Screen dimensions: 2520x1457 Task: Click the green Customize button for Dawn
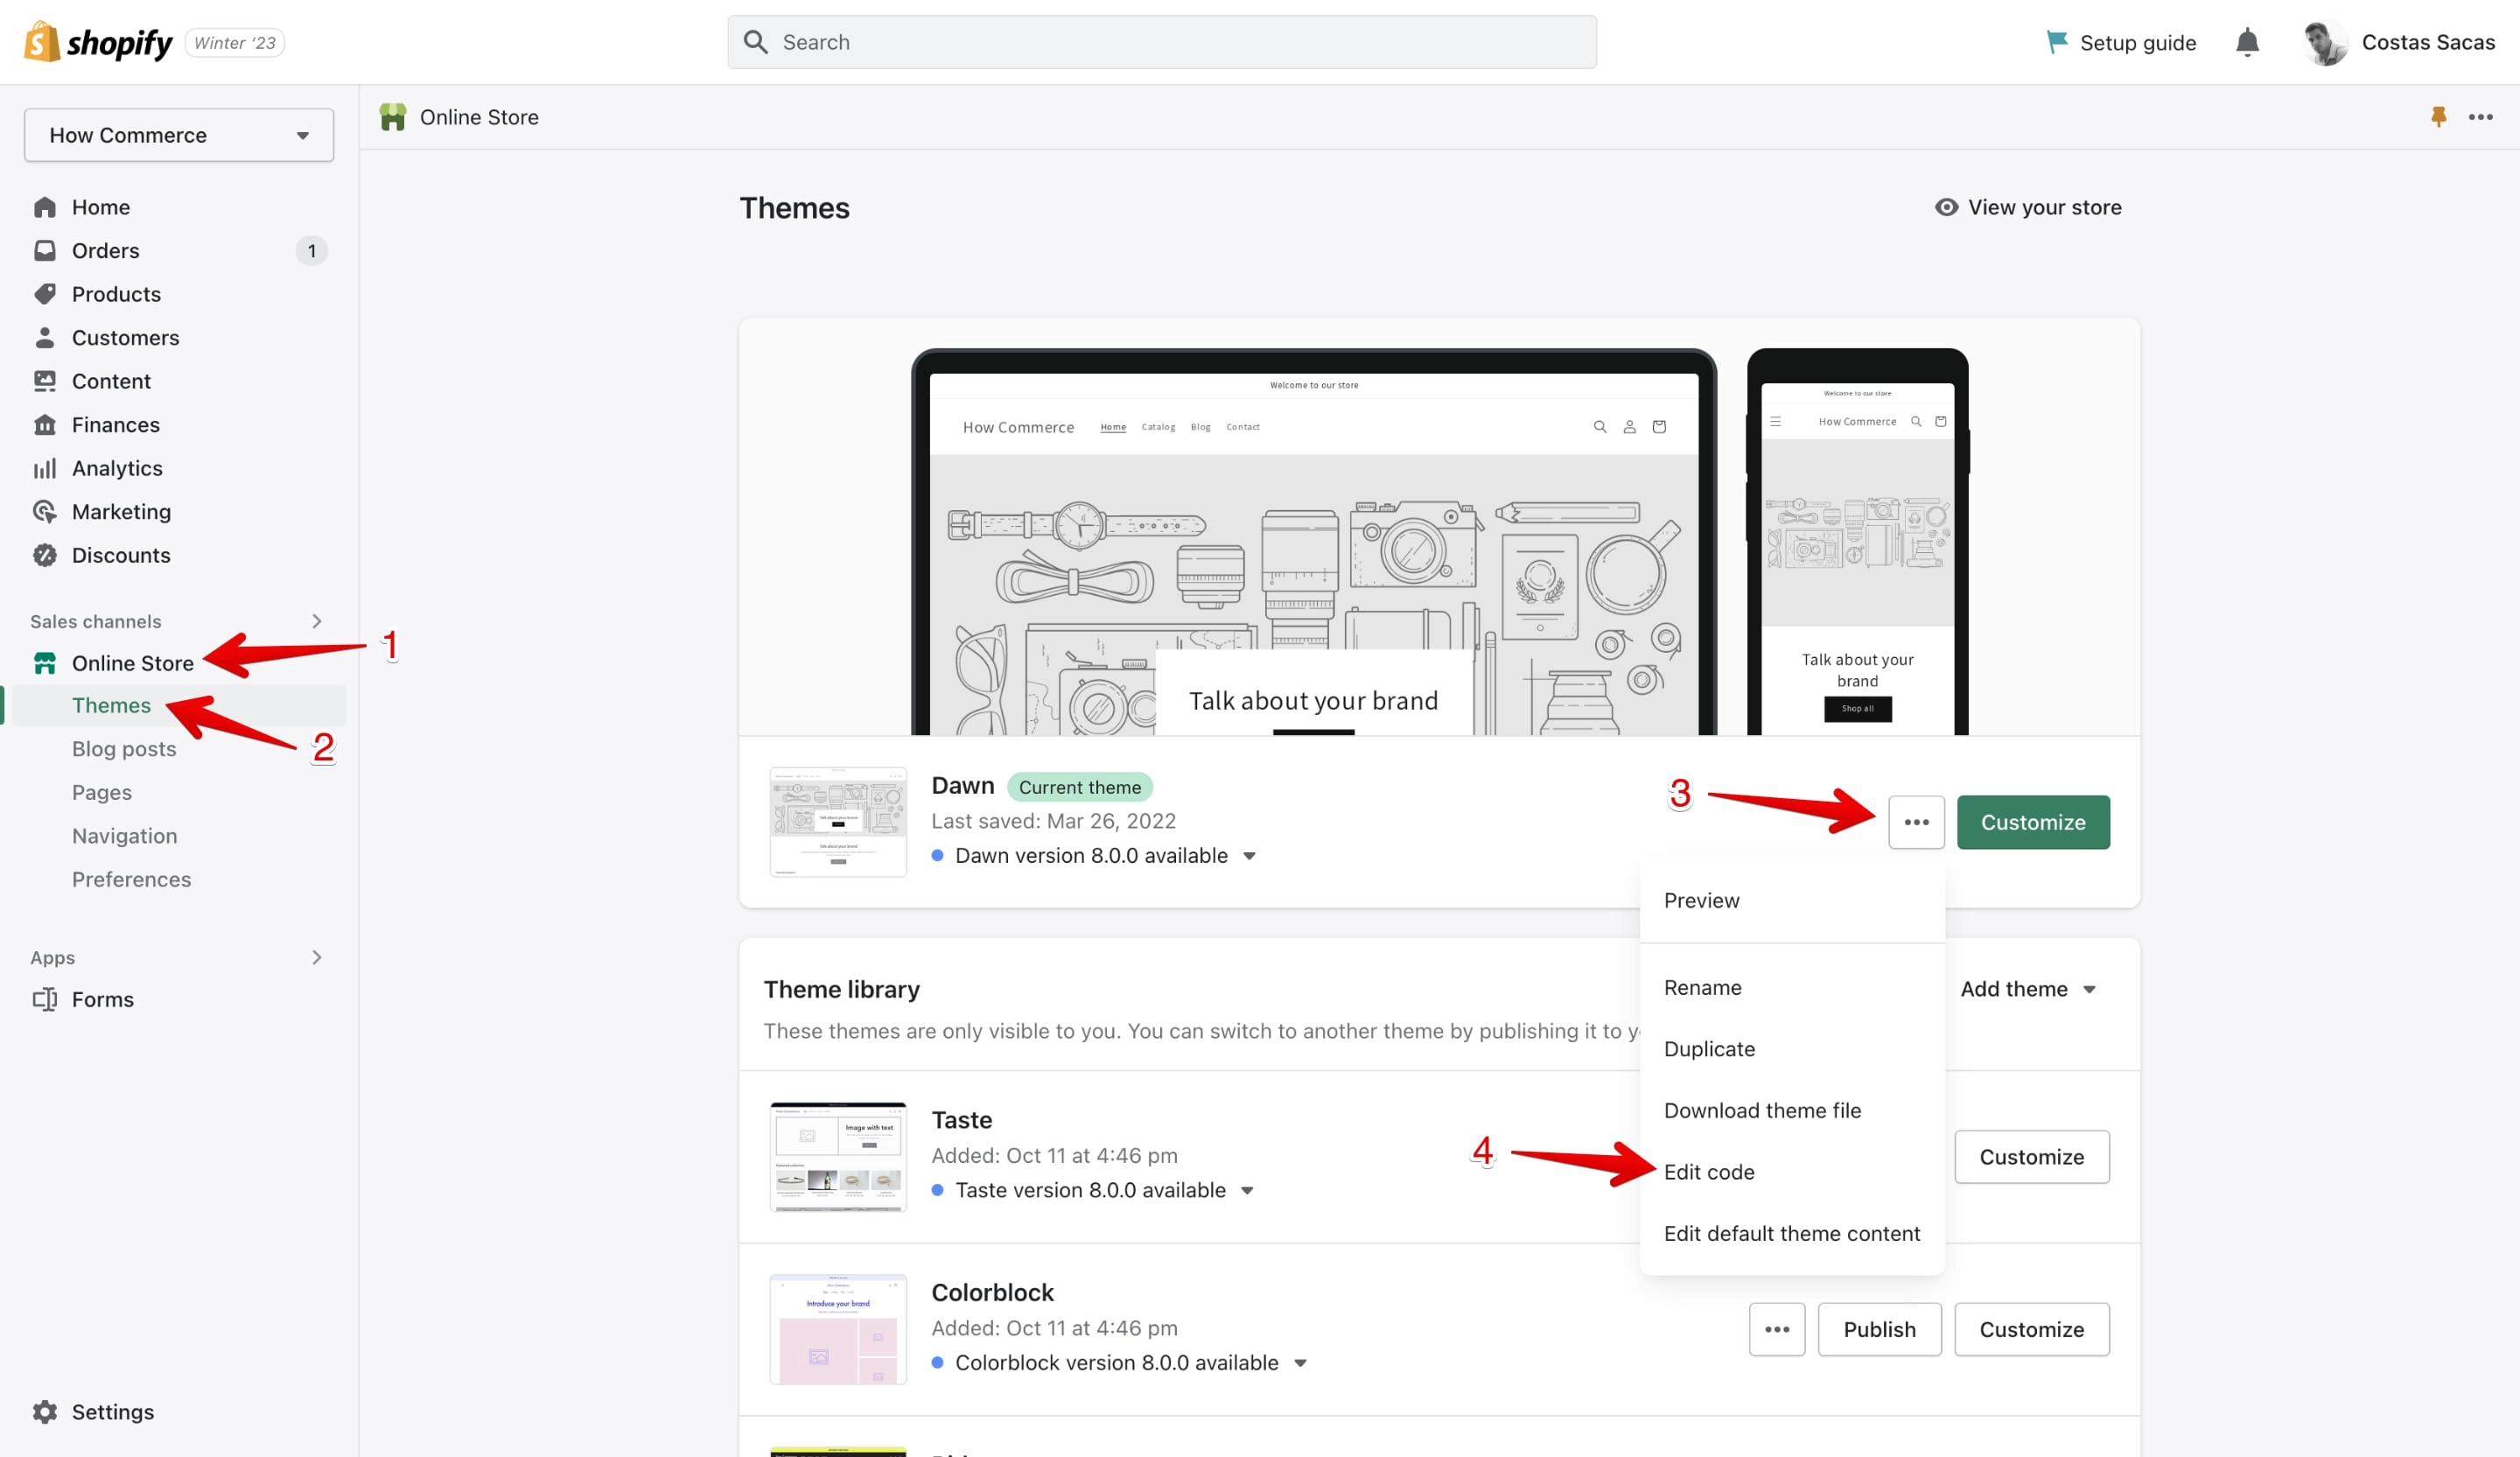(x=2033, y=822)
